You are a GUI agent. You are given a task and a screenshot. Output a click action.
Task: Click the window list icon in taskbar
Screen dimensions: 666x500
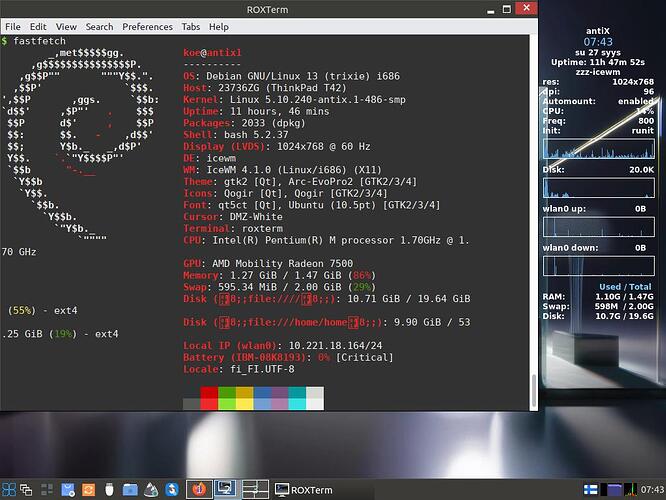coord(26,490)
